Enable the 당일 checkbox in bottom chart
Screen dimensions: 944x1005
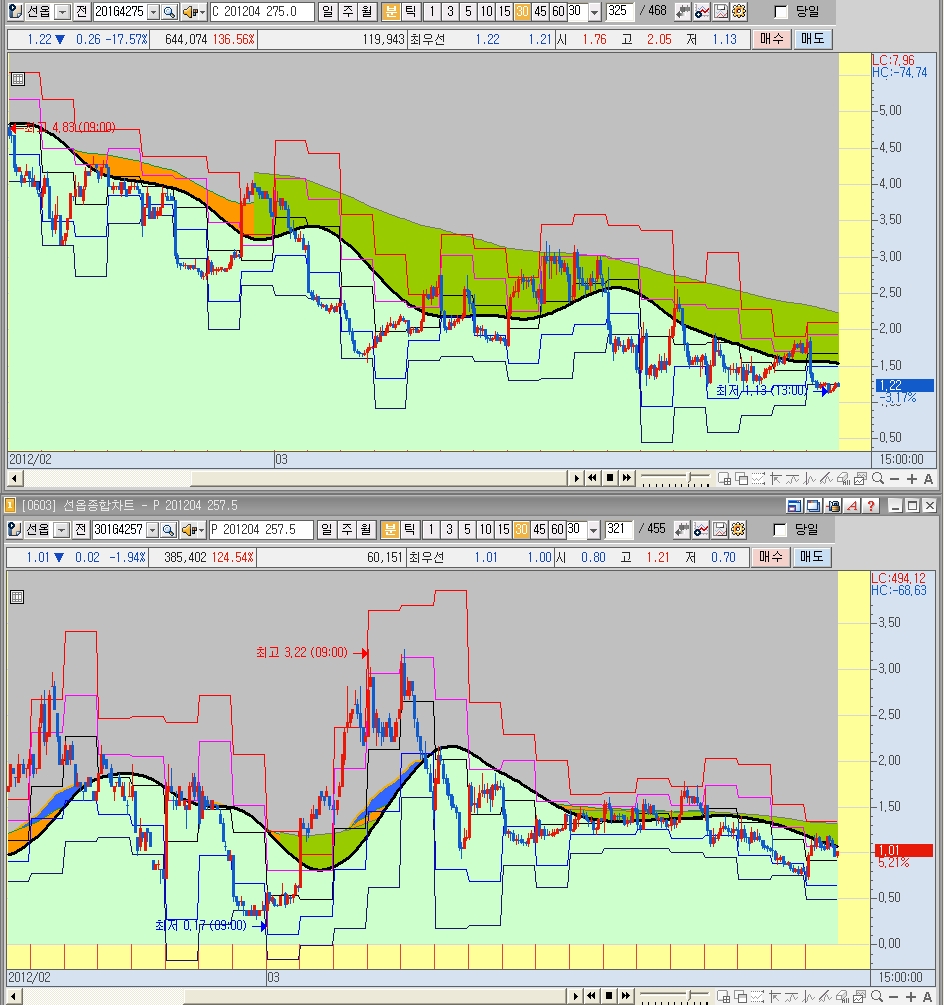782,529
